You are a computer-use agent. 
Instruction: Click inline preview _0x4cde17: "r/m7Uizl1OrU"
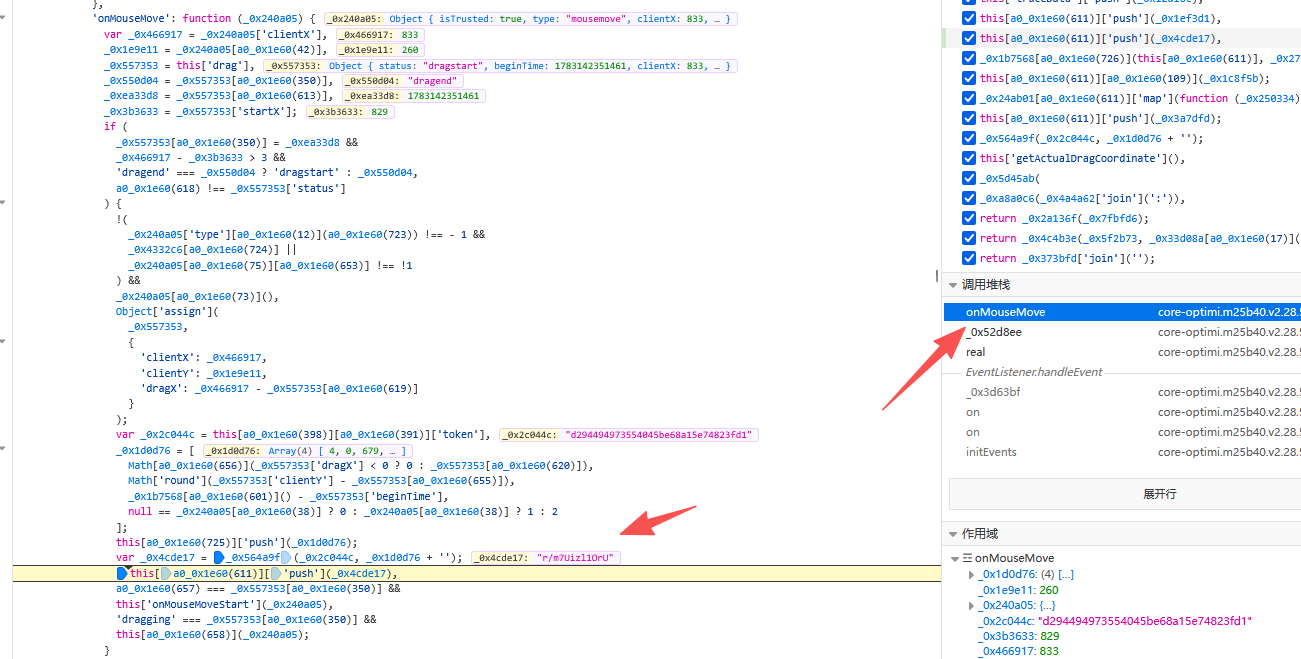(545, 557)
